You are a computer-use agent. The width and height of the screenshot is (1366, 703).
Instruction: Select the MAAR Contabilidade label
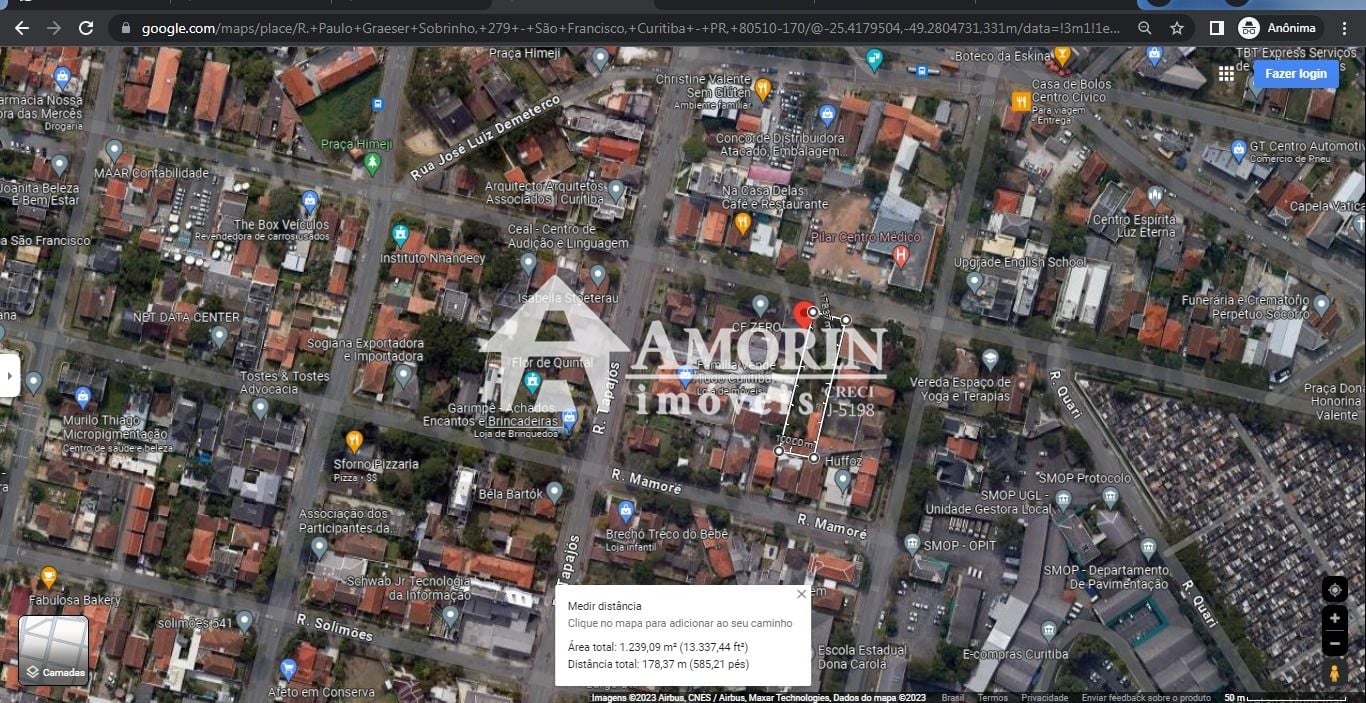click(x=152, y=173)
